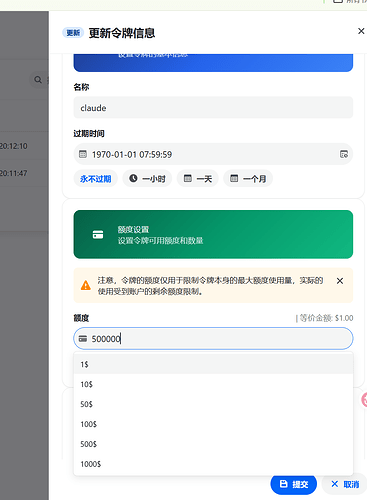
Task: Click the card icon in 额度设置 banner
Action: [98, 235]
